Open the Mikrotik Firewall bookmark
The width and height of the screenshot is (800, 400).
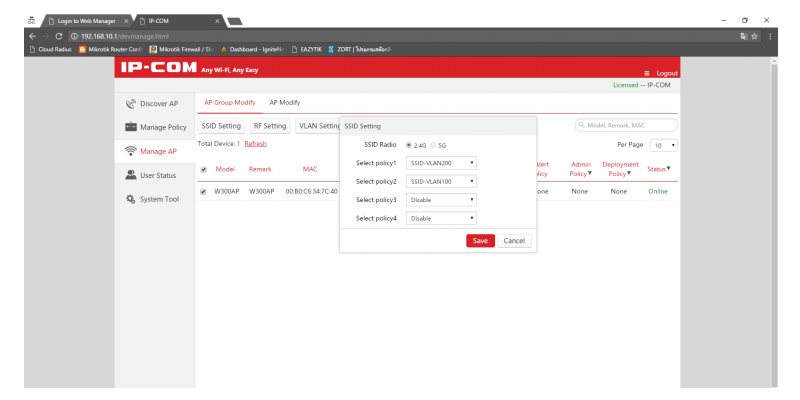pos(181,49)
